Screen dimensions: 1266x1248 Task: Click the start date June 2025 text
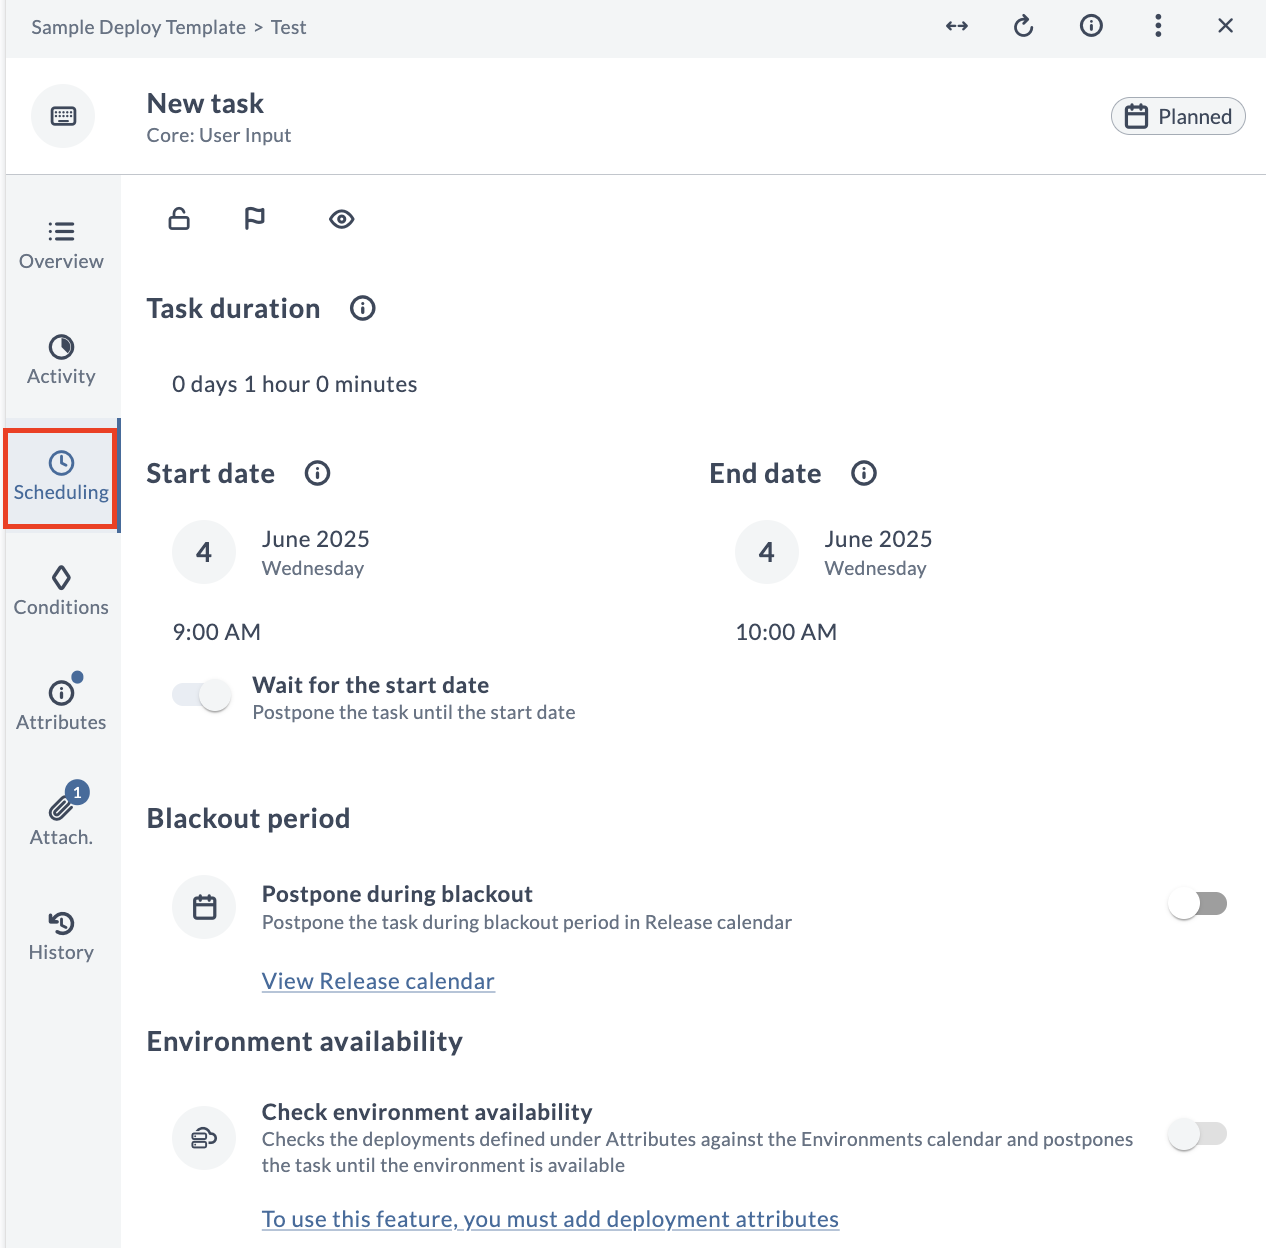(x=316, y=539)
